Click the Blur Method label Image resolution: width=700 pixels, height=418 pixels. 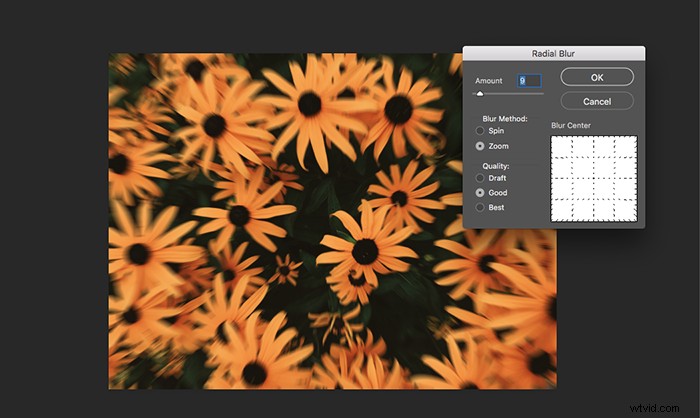click(x=506, y=118)
